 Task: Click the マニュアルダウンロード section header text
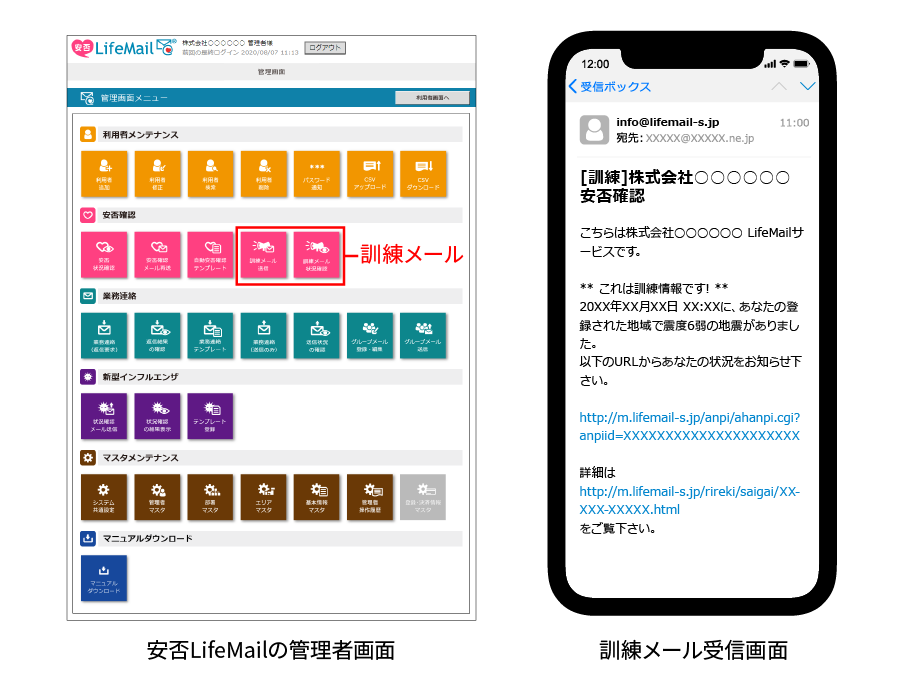pyautogui.click(x=148, y=539)
